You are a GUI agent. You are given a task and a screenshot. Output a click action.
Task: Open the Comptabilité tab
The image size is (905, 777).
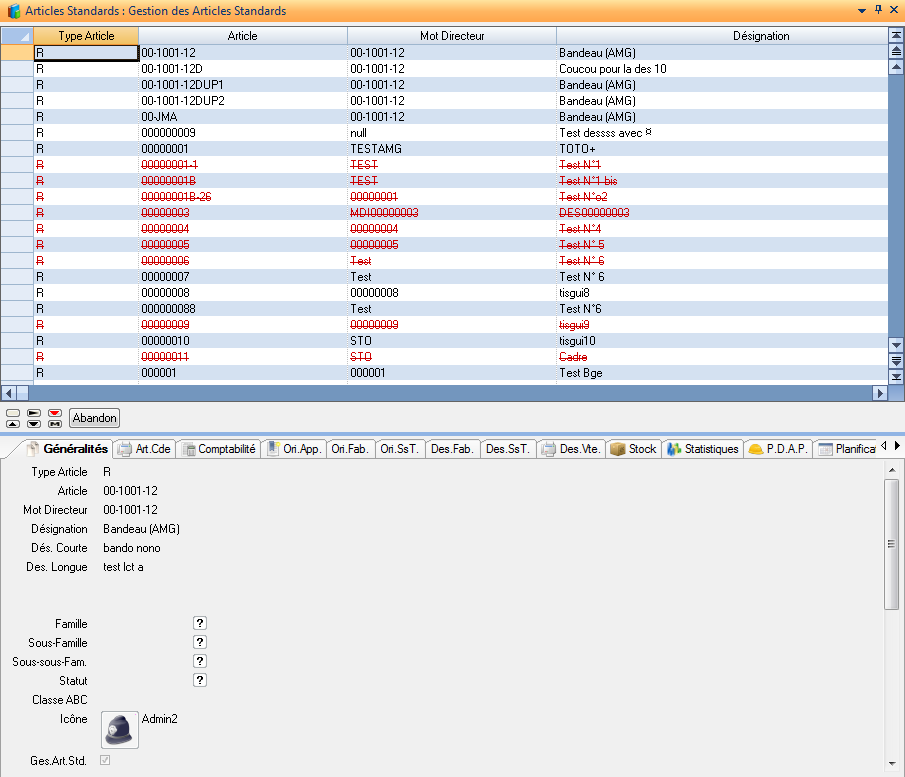220,449
